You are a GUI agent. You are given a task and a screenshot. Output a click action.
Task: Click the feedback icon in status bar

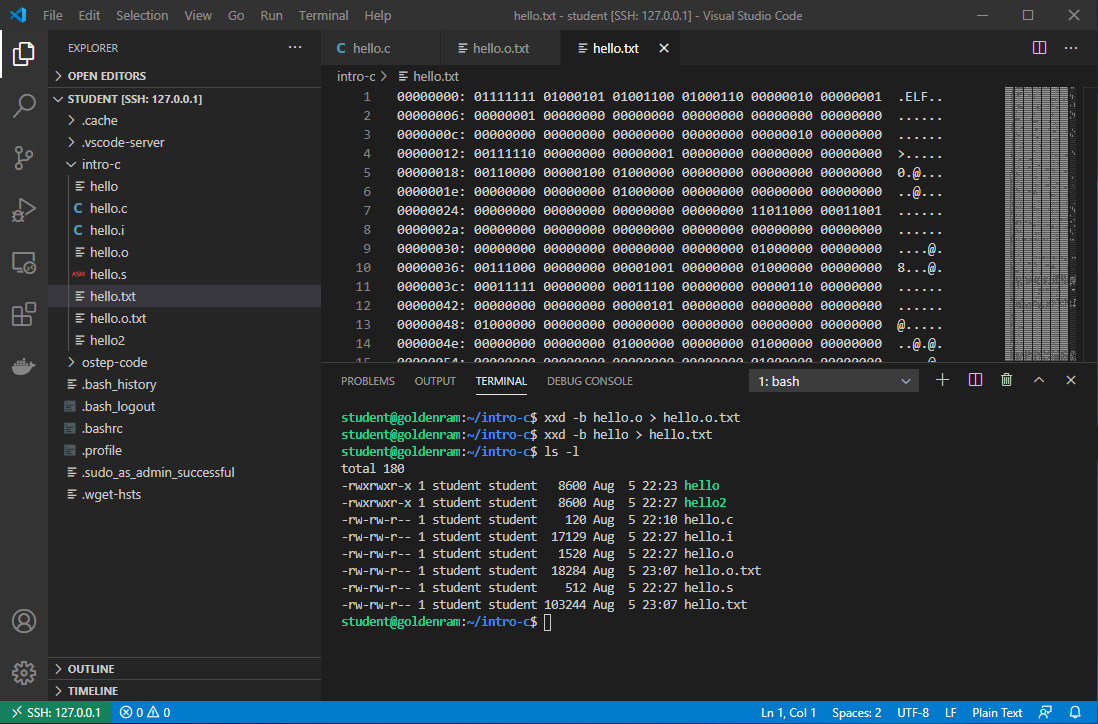pos(1045,712)
